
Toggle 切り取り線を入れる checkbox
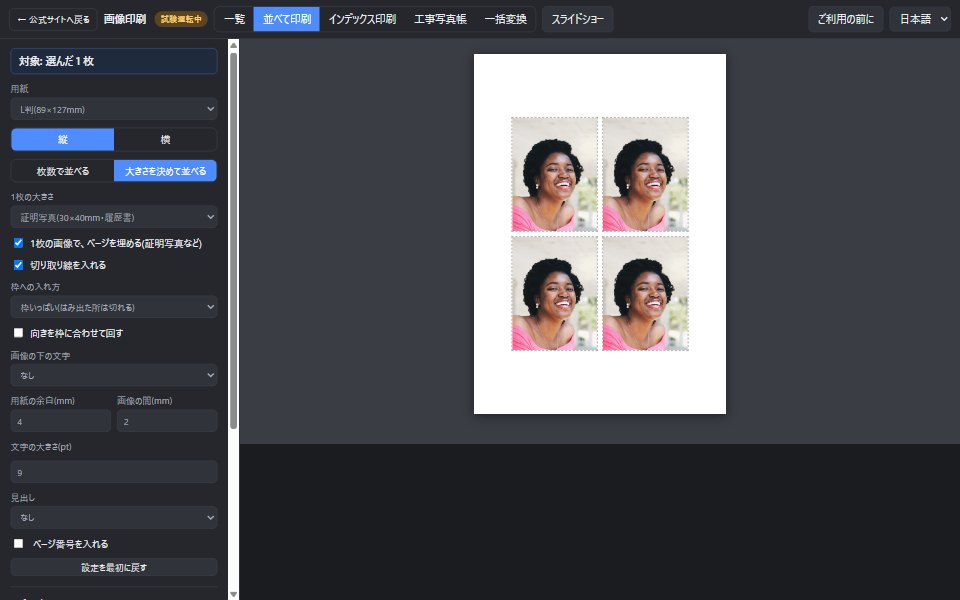pyautogui.click(x=18, y=265)
